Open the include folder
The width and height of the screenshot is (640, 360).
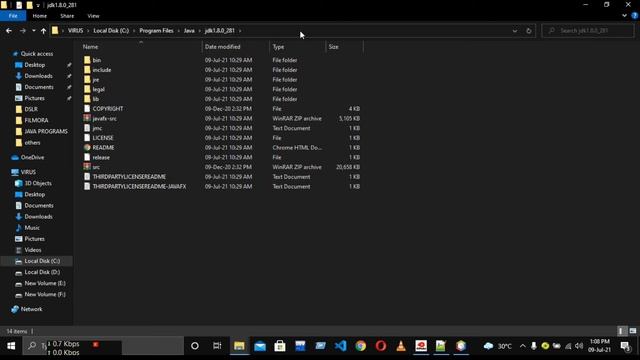pyautogui.click(x=102, y=70)
